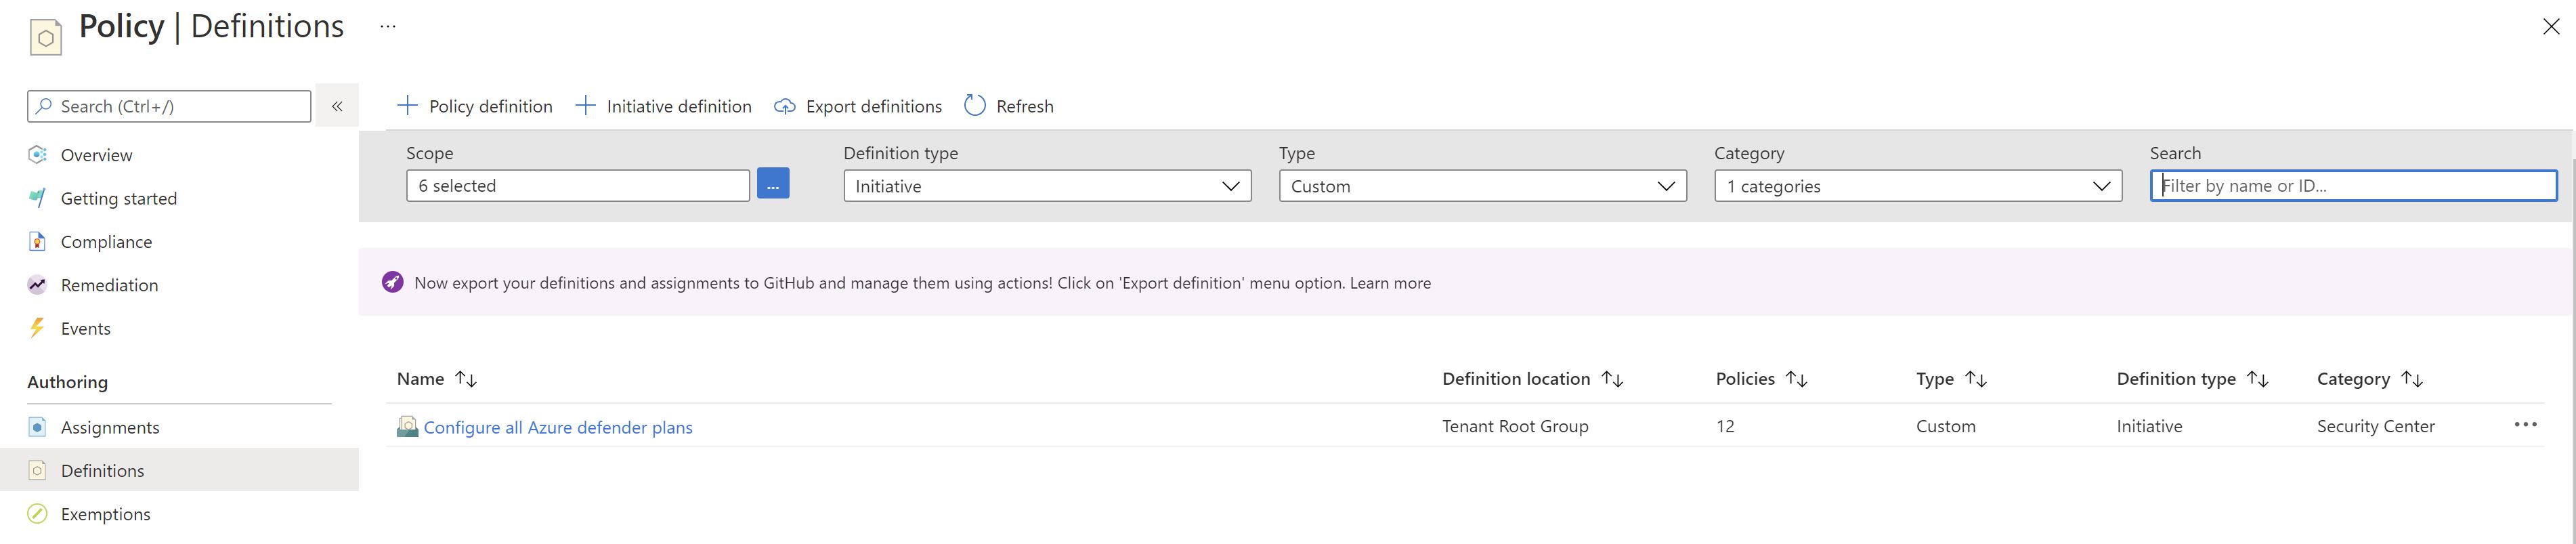Open the ellipsis menu next to Definitions title

[x=388, y=27]
